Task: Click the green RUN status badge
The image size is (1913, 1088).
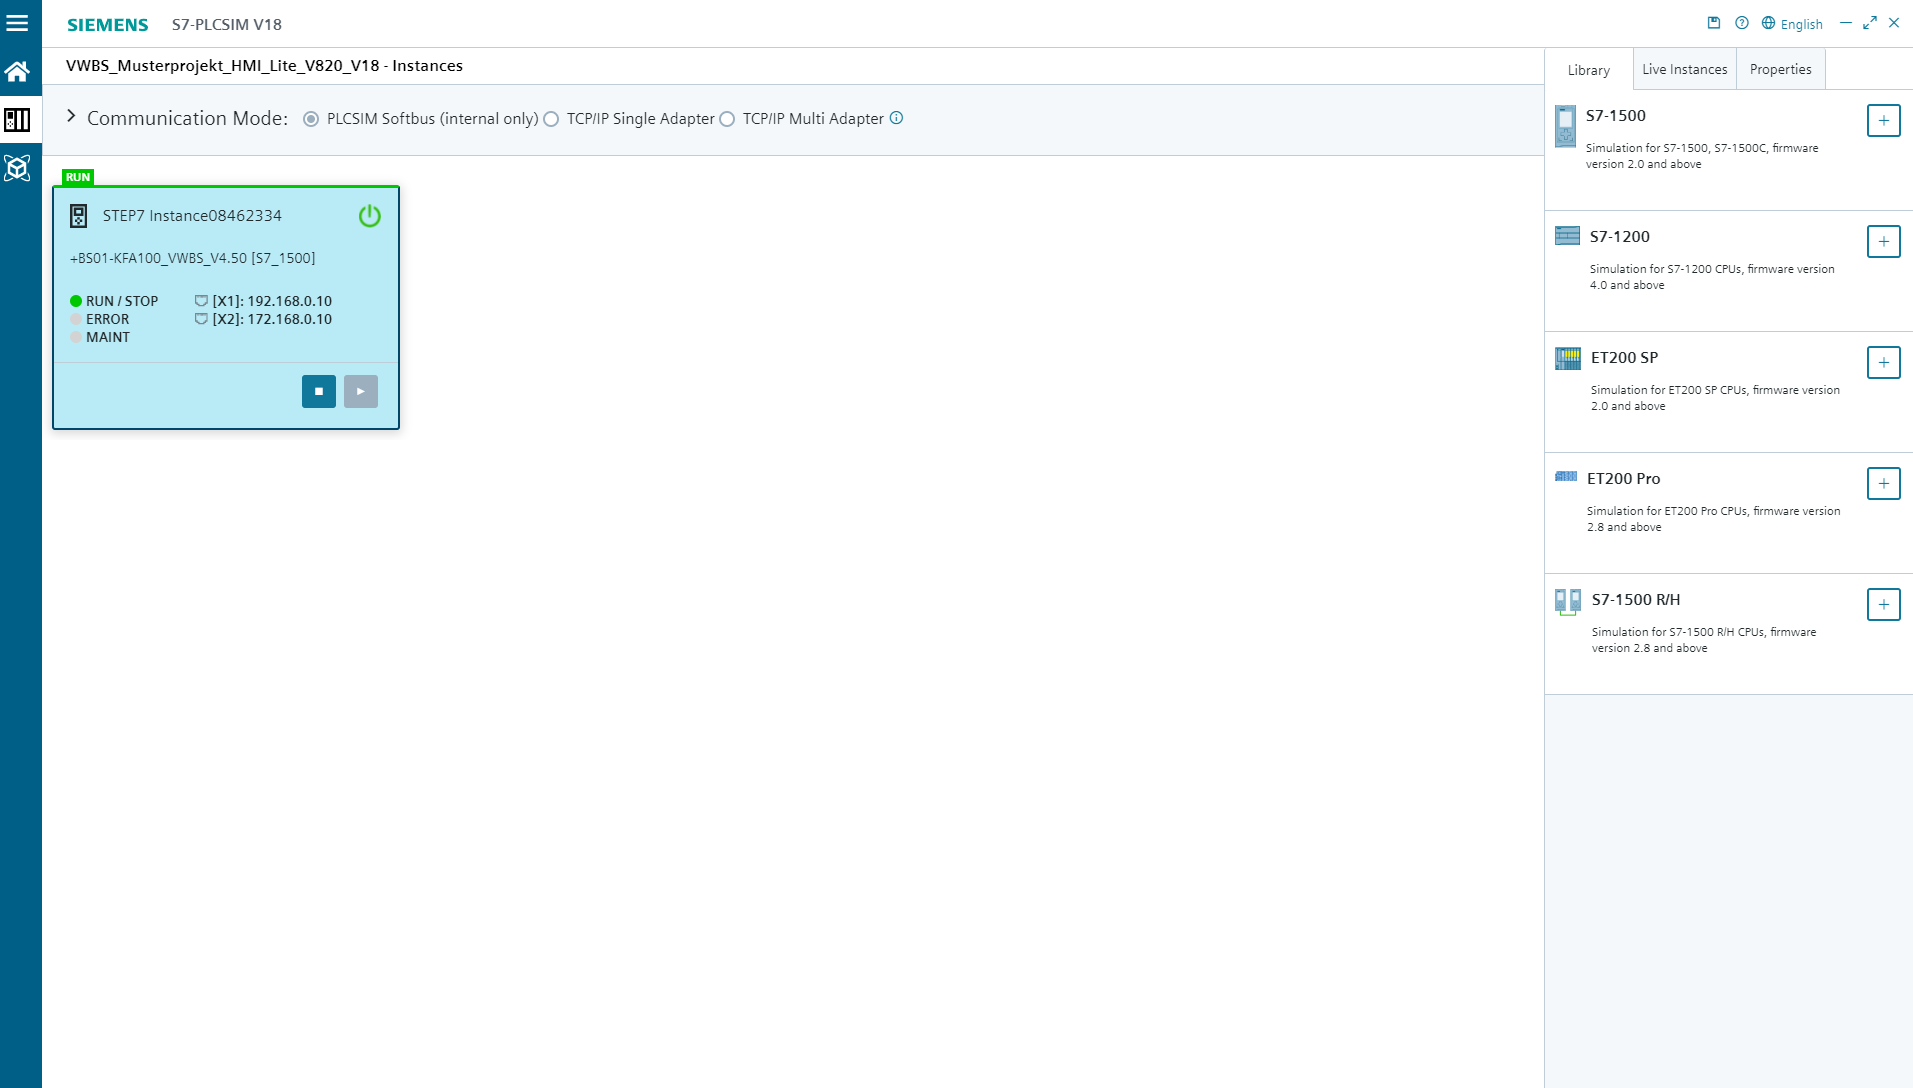Action: 78,177
